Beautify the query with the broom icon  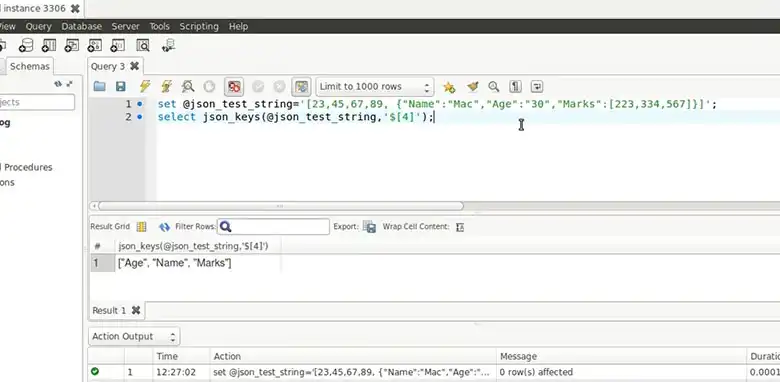coord(473,87)
